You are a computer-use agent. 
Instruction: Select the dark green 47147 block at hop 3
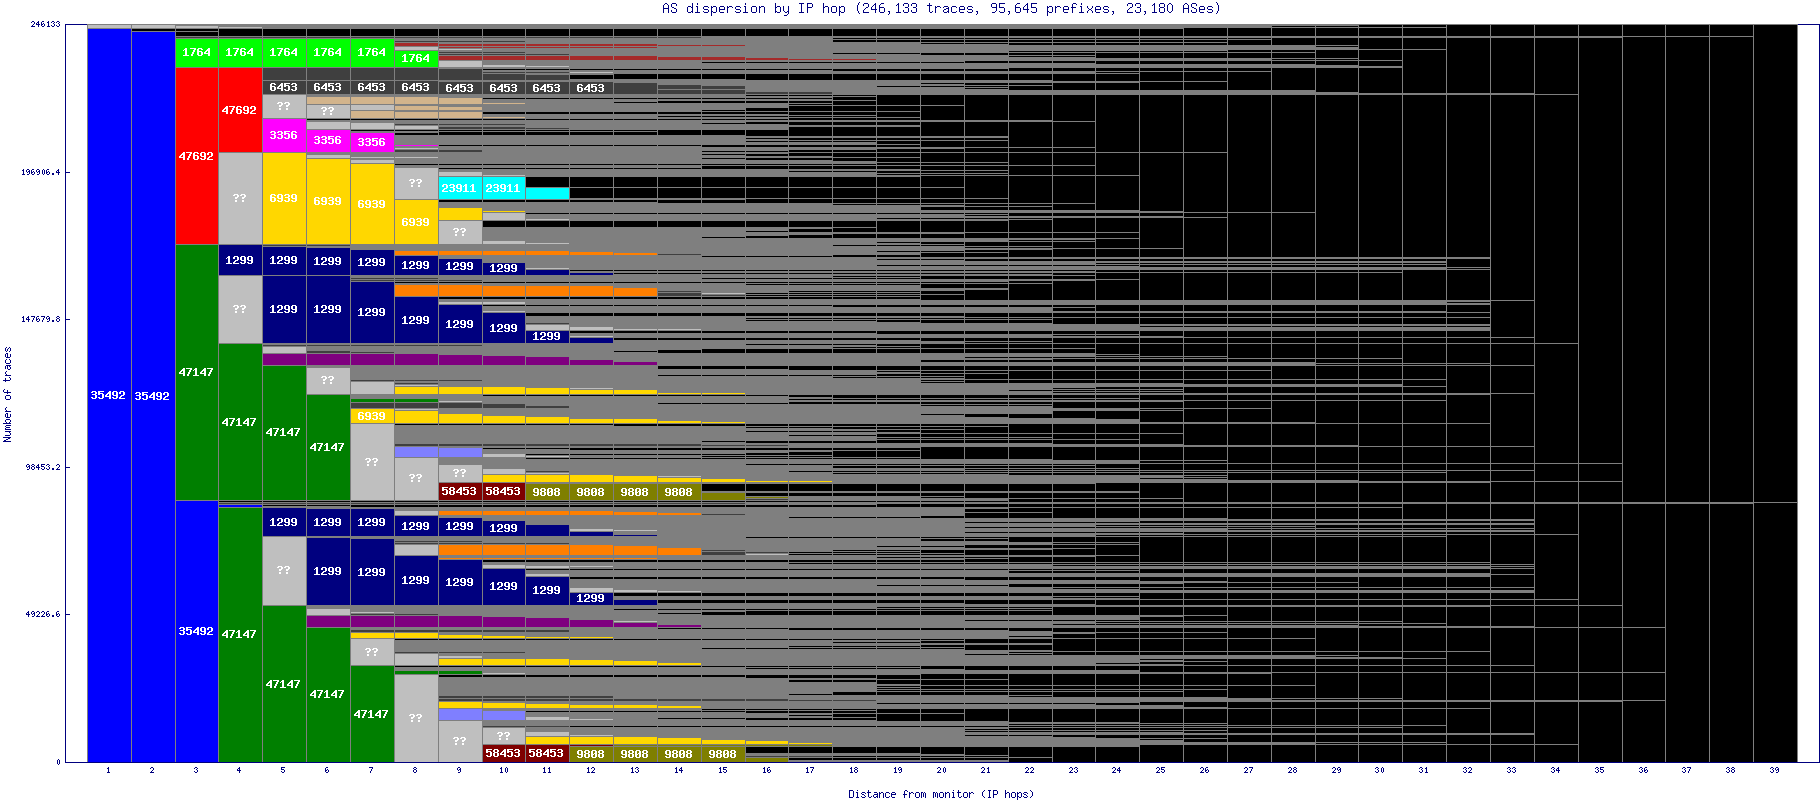click(x=196, y=372)
